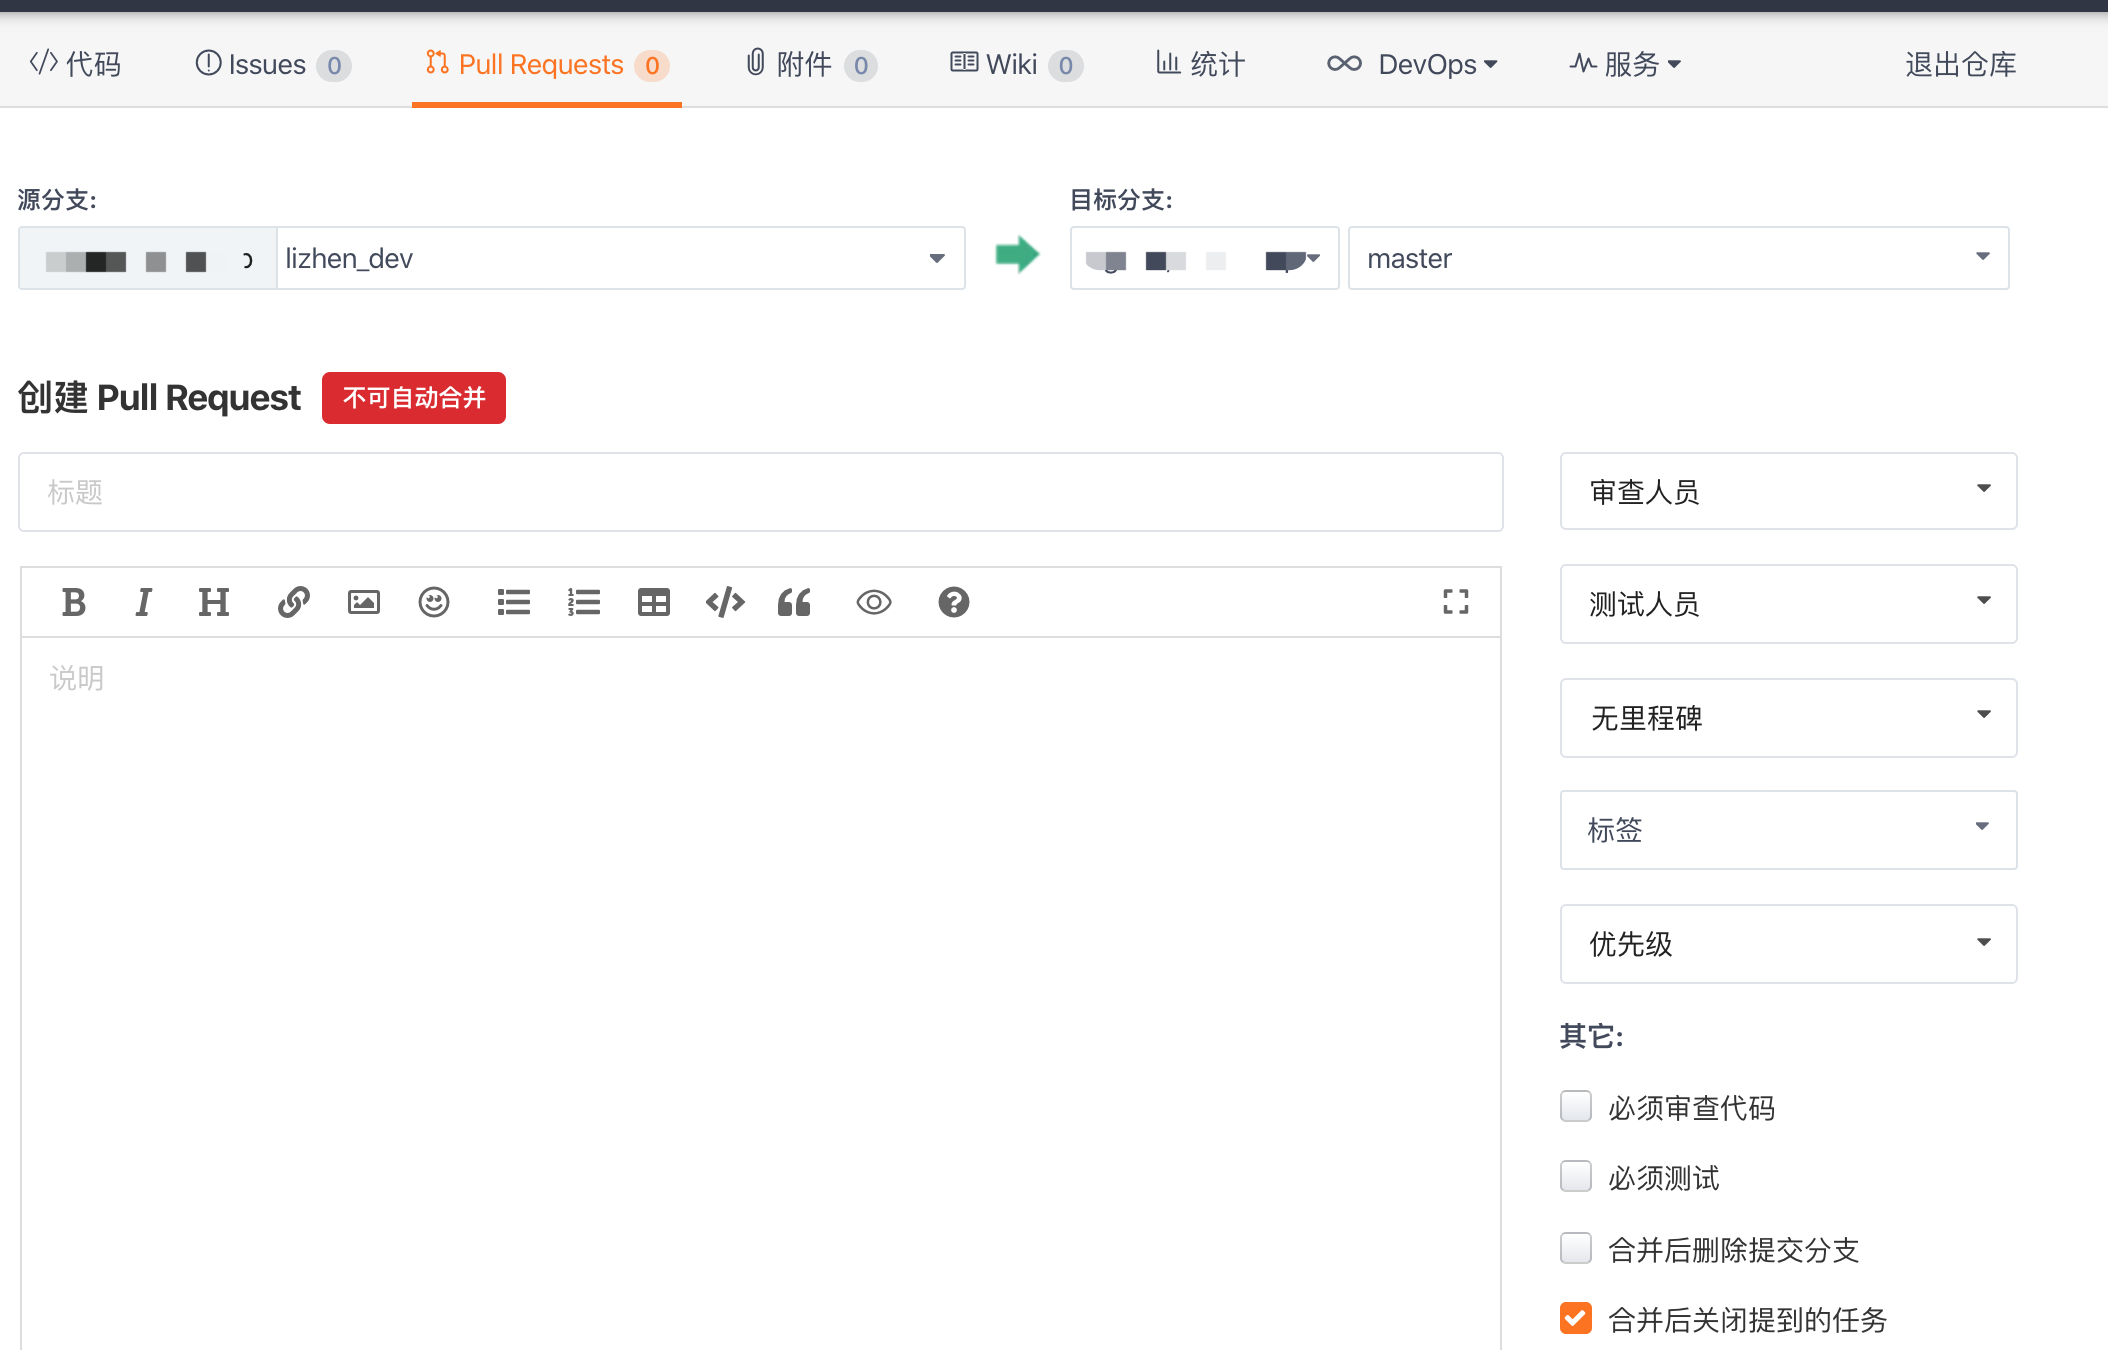Screen dimensions: 2108x1350
Task: Click the Bold formatting icon
Action: pyautogui.click(x=73, y=602)
